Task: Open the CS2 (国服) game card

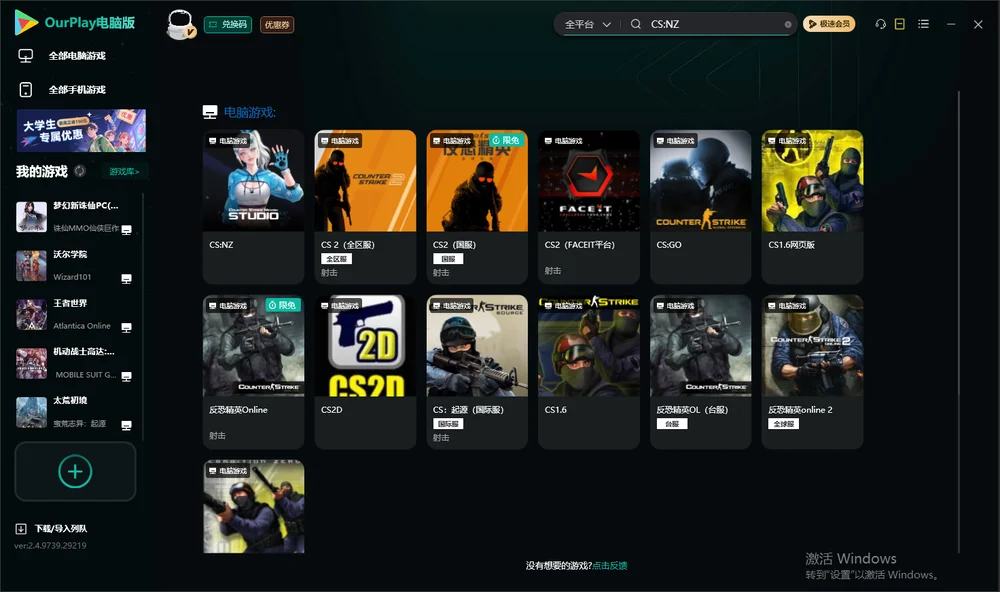Action: coord(477,207)
